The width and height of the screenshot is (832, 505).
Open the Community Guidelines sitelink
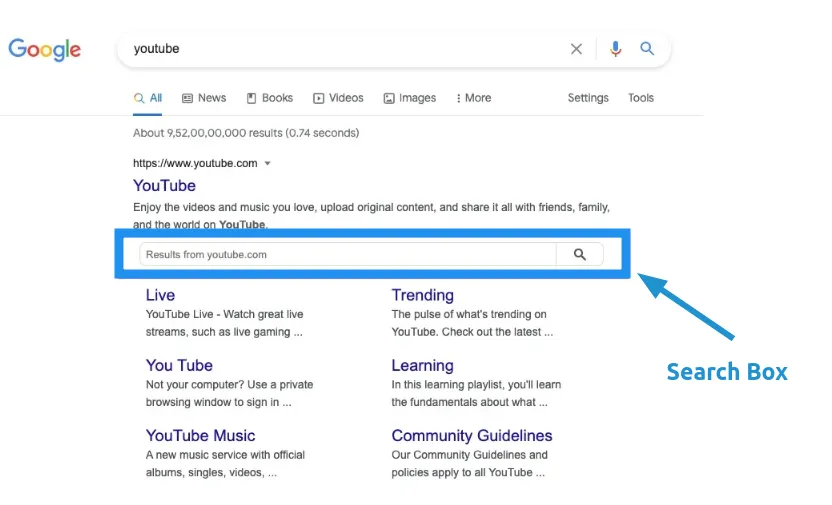(x=472, y=436)
